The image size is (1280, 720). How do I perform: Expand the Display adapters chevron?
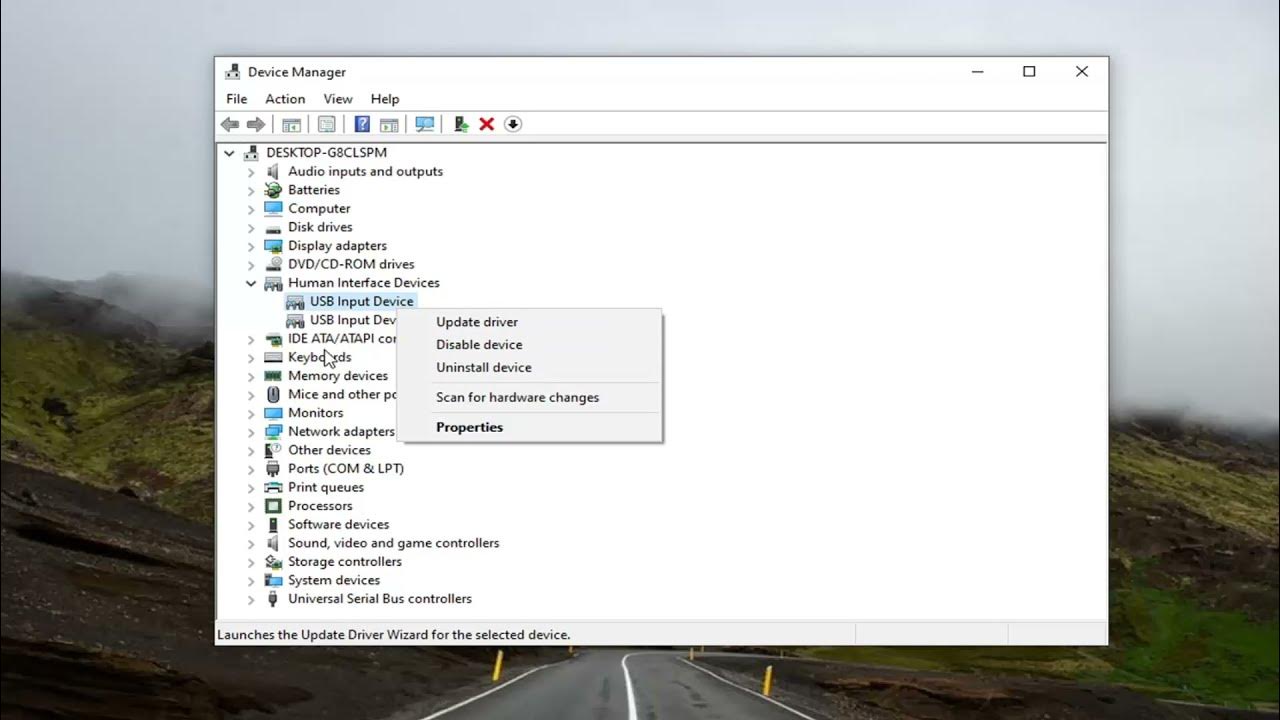coord(251,246)
